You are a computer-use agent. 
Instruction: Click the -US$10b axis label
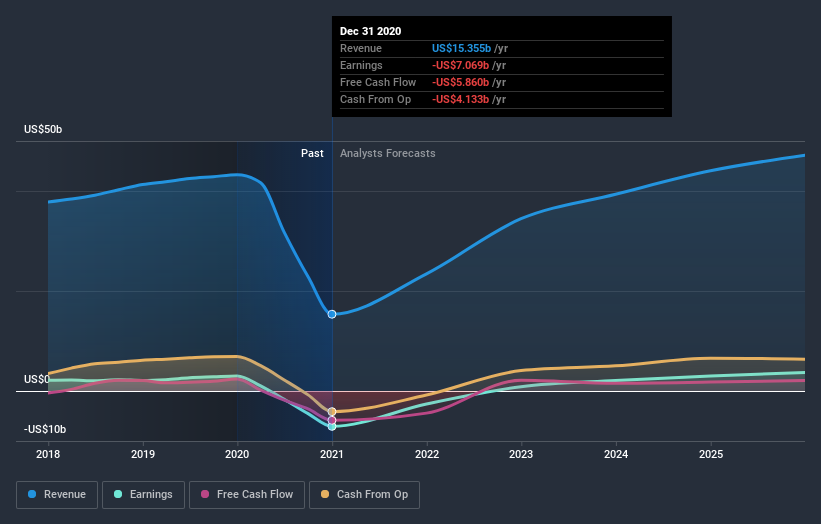pyautogui.click(x=45, y=429)
